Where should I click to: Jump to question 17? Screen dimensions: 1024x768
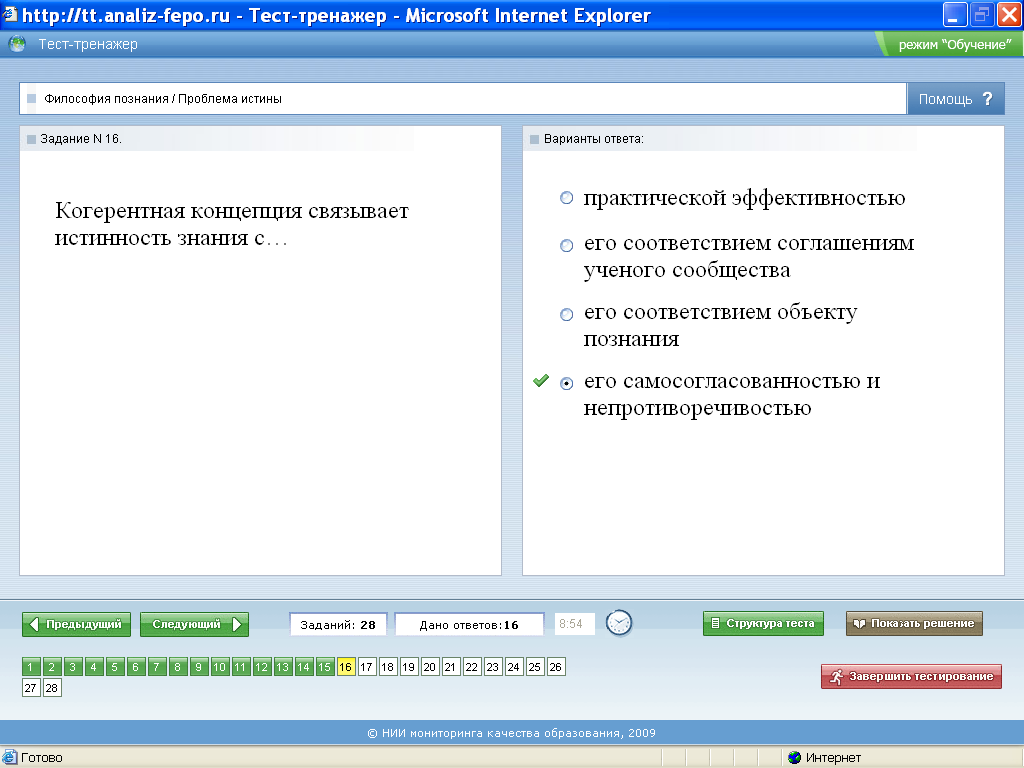tap(366, 667)
